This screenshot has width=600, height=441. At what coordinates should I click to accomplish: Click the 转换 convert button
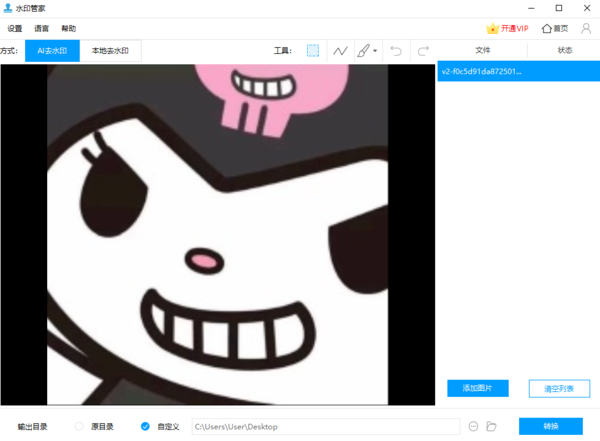(551, 426)
